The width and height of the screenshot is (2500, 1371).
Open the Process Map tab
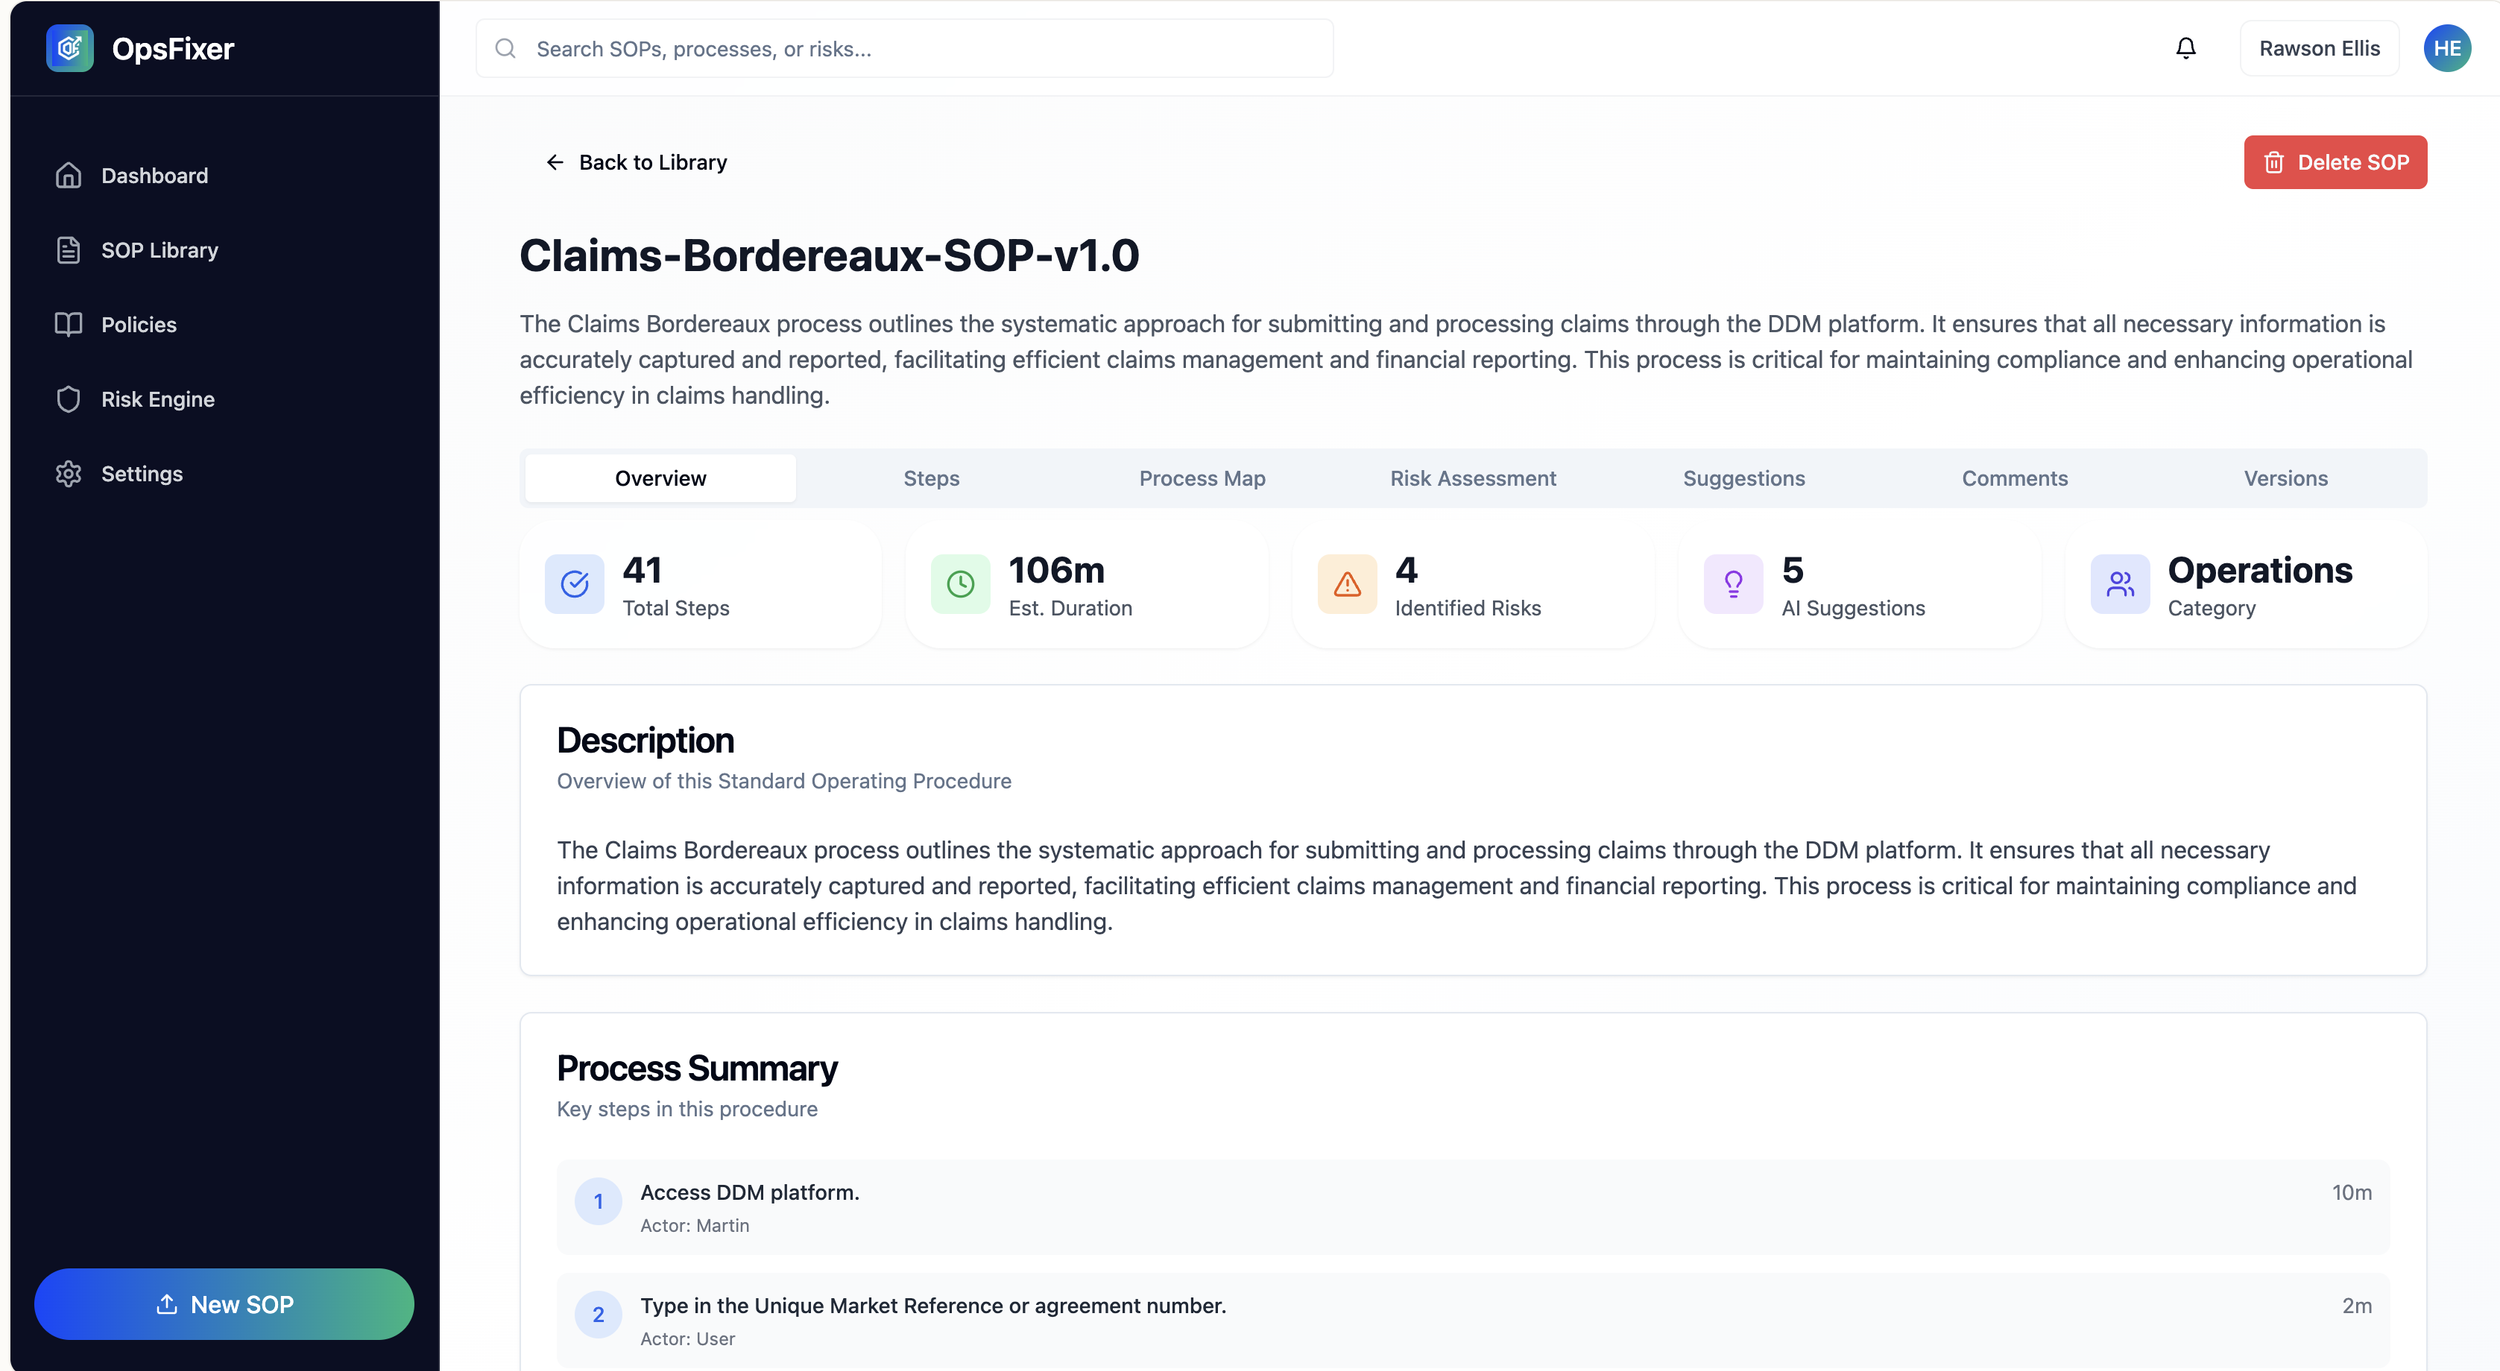(x=1202, y=478)
